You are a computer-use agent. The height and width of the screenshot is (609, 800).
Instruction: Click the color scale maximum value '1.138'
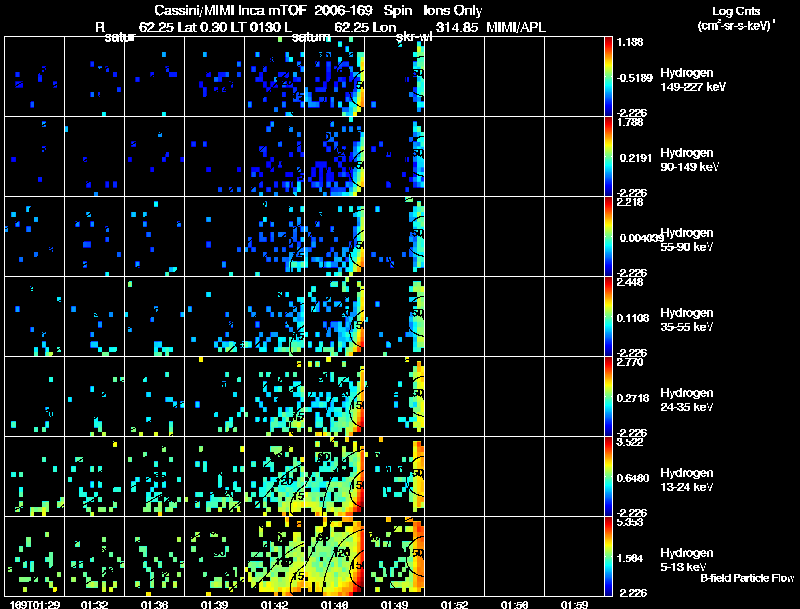631,42
